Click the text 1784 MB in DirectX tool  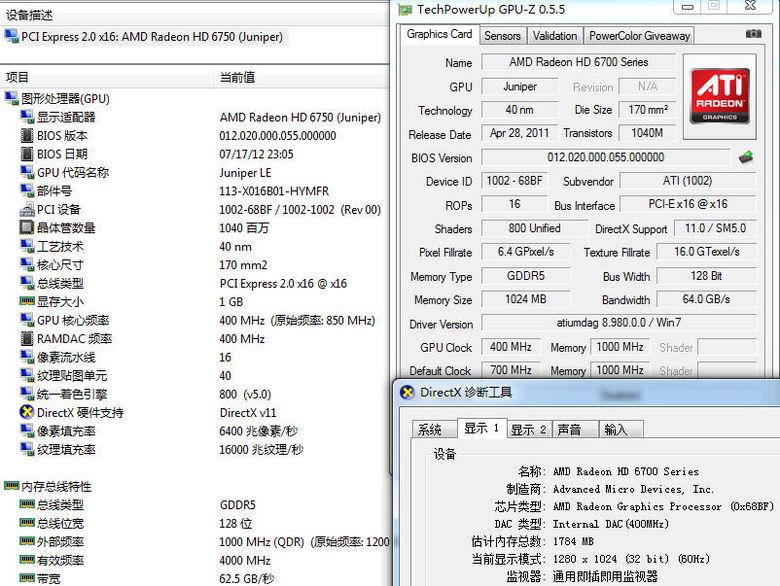573,541
